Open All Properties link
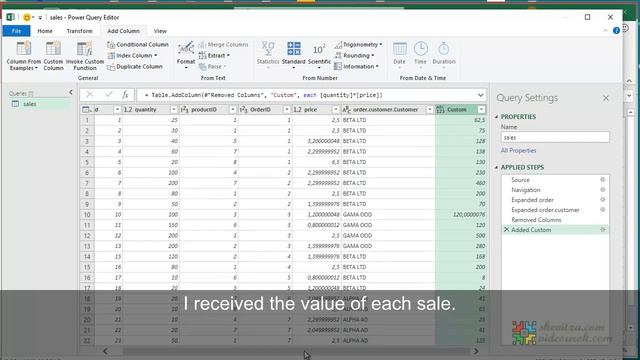Image resolution: width=640 pixels, height=360 pixels. [x=518, y=151]
